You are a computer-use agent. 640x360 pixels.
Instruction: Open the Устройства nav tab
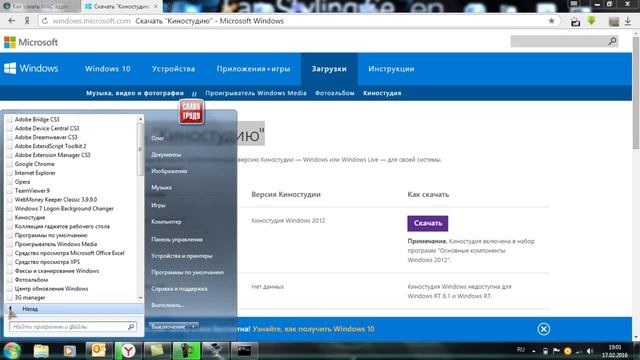click(173, 69)
